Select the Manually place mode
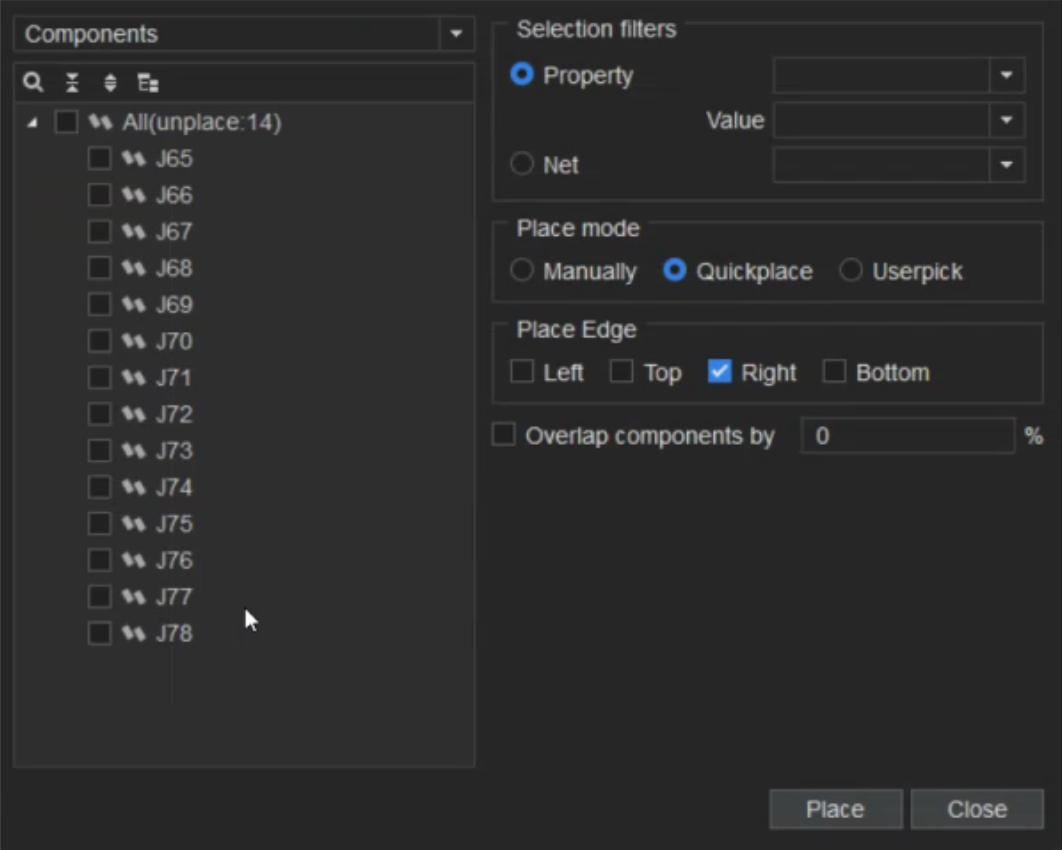Image resolution: width=1062 pixels, height=850 pixels. point(522,271)
